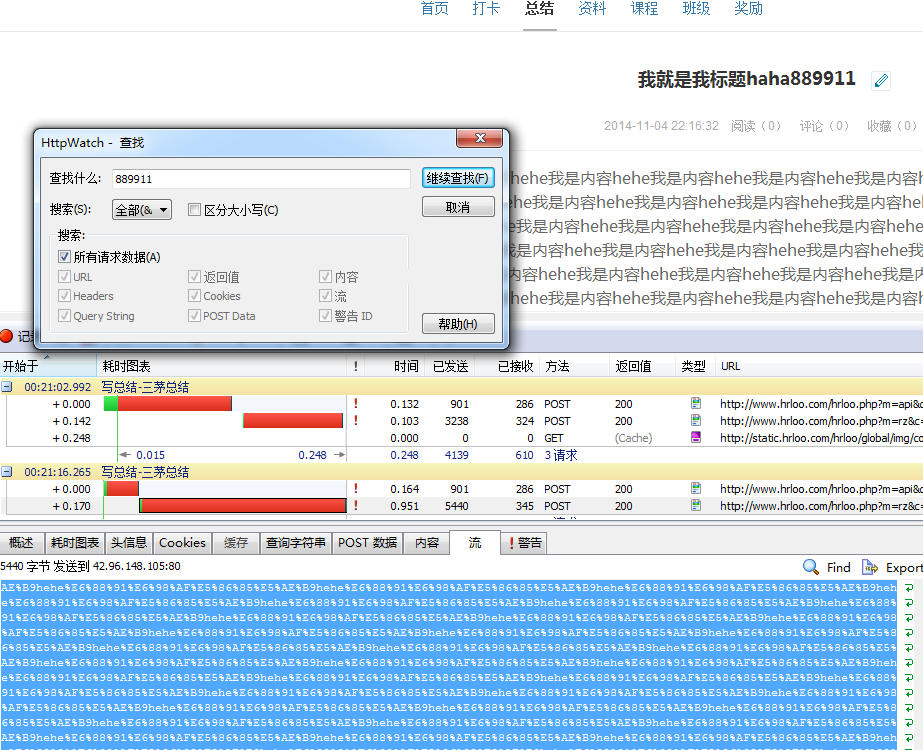This screenshot has height=750, width=923.
Task: Uncheck the 所有请求数据(A) checkbox
Action: click(65, 256)
